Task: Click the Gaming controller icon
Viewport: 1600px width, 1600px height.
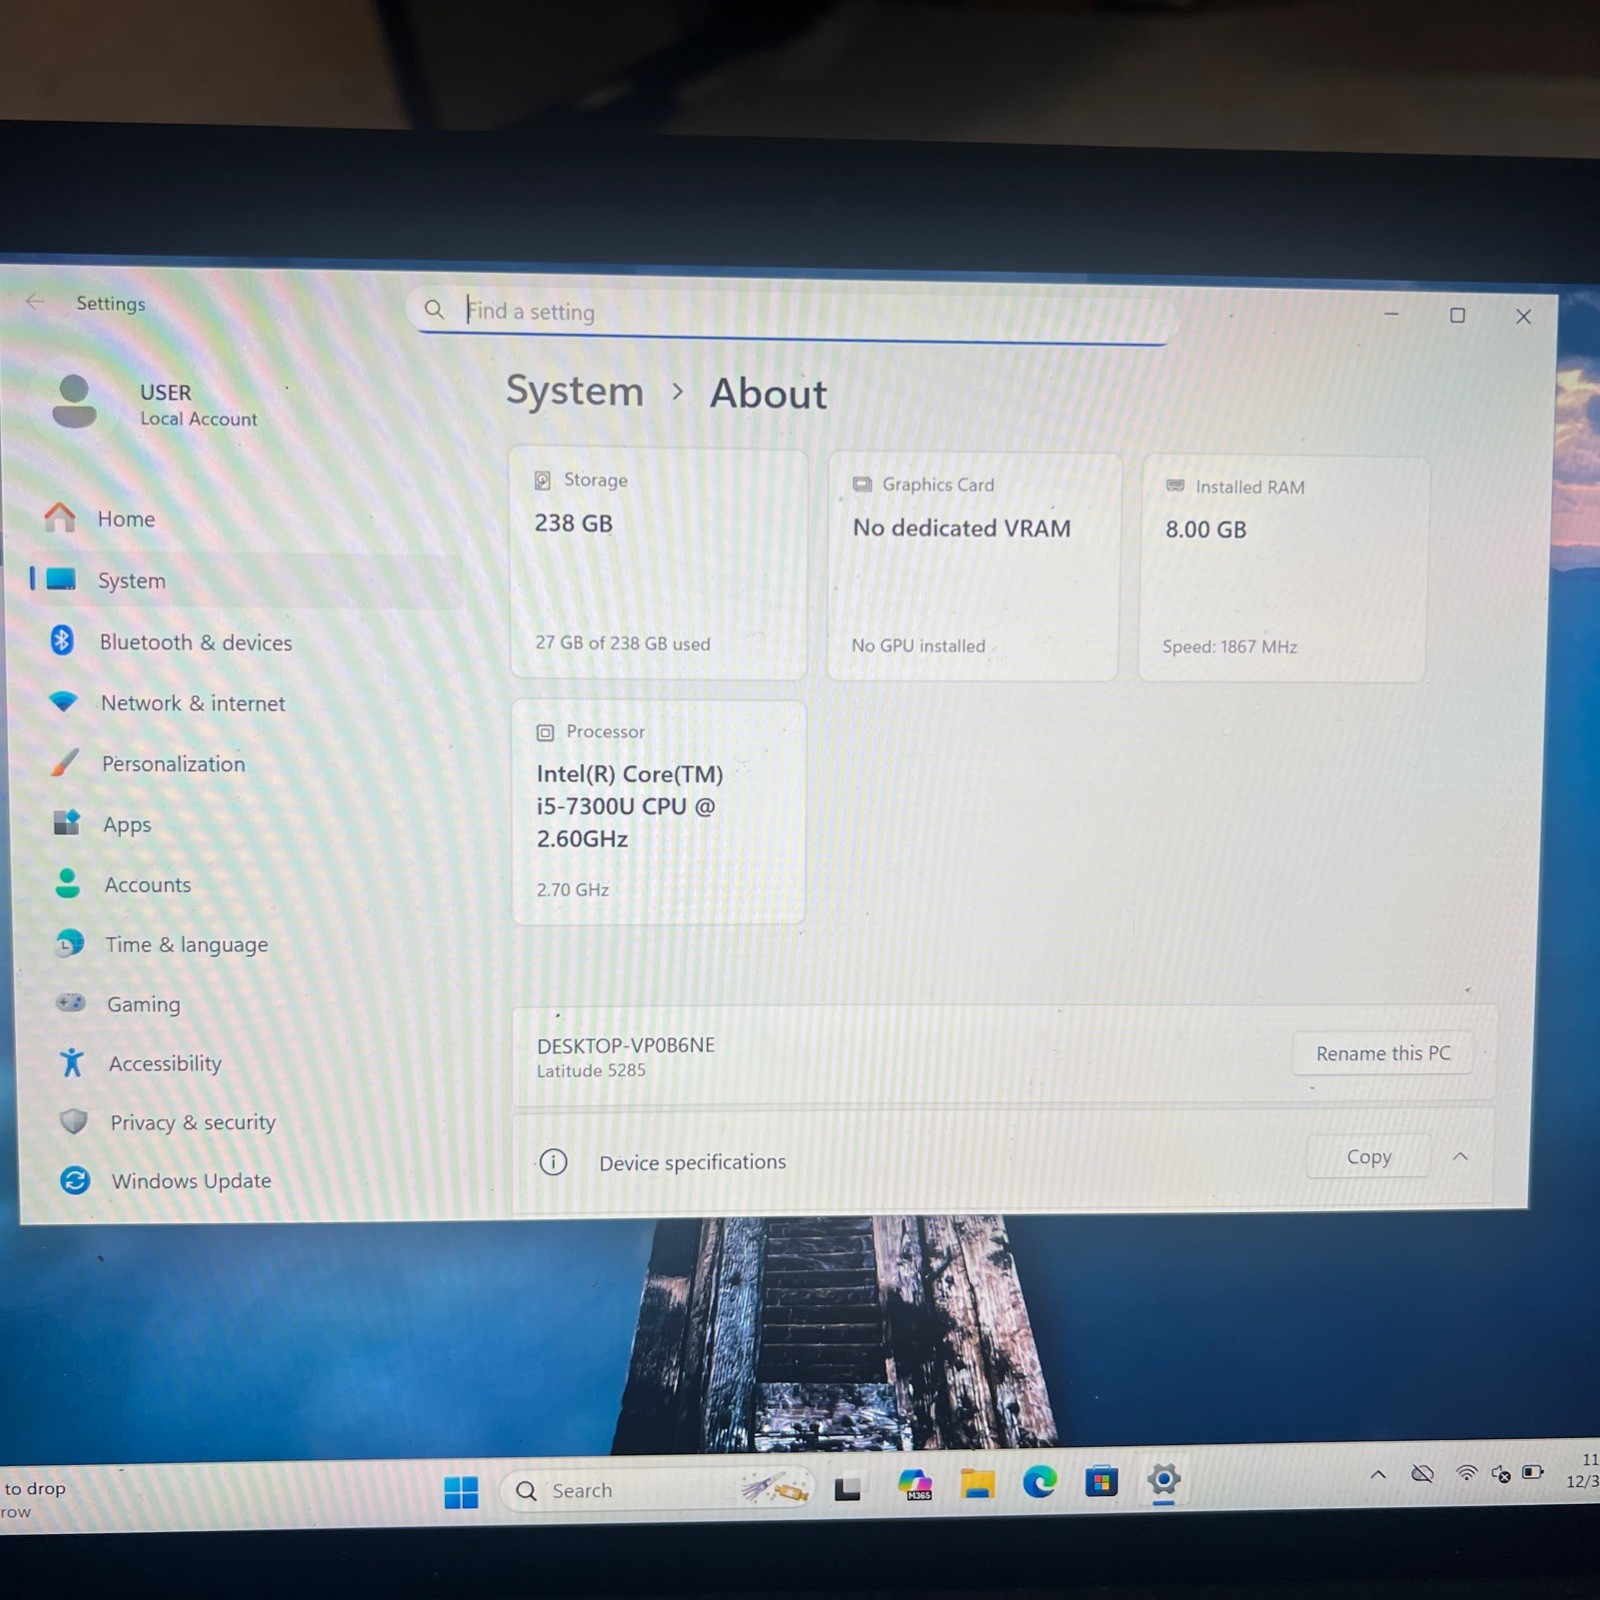Action: 71,1002
